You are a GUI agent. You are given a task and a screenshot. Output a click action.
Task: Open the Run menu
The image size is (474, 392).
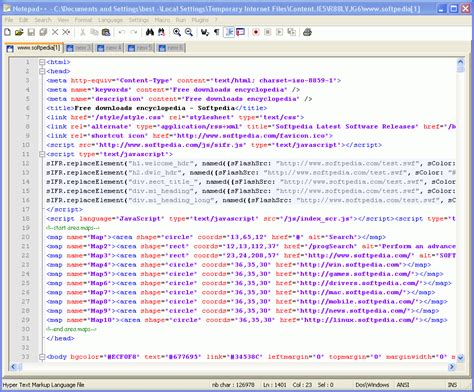(181, 20)
